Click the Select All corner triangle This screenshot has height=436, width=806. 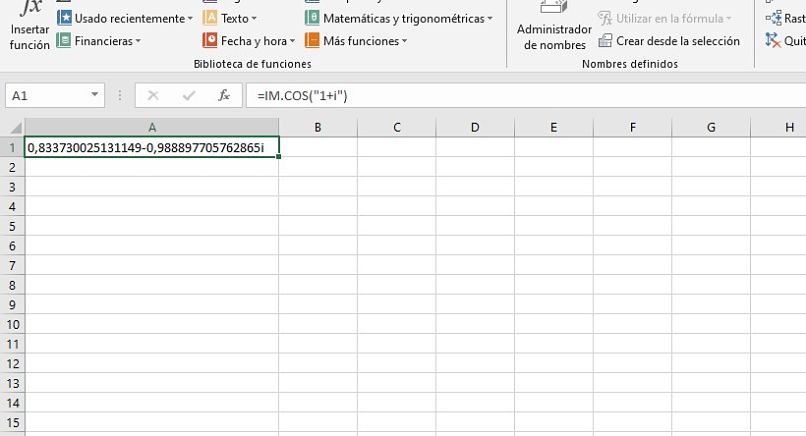point(15,128)
